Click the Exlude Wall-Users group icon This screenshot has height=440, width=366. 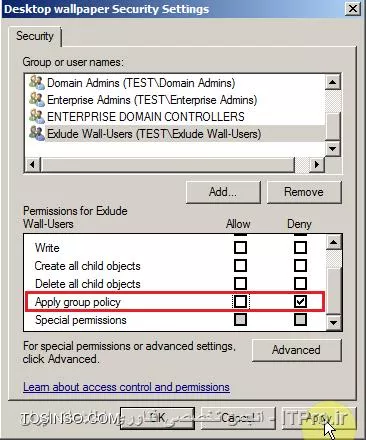tap(37, 133)
